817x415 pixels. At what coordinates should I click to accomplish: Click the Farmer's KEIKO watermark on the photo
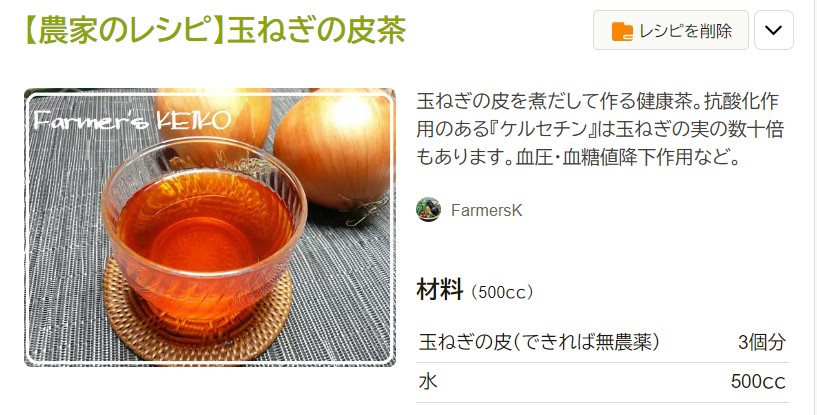click(x=132, y=120)
